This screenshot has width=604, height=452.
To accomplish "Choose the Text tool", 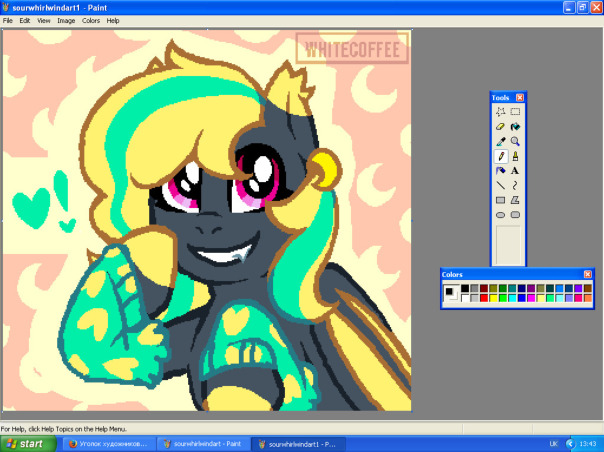I will [515, 171].
